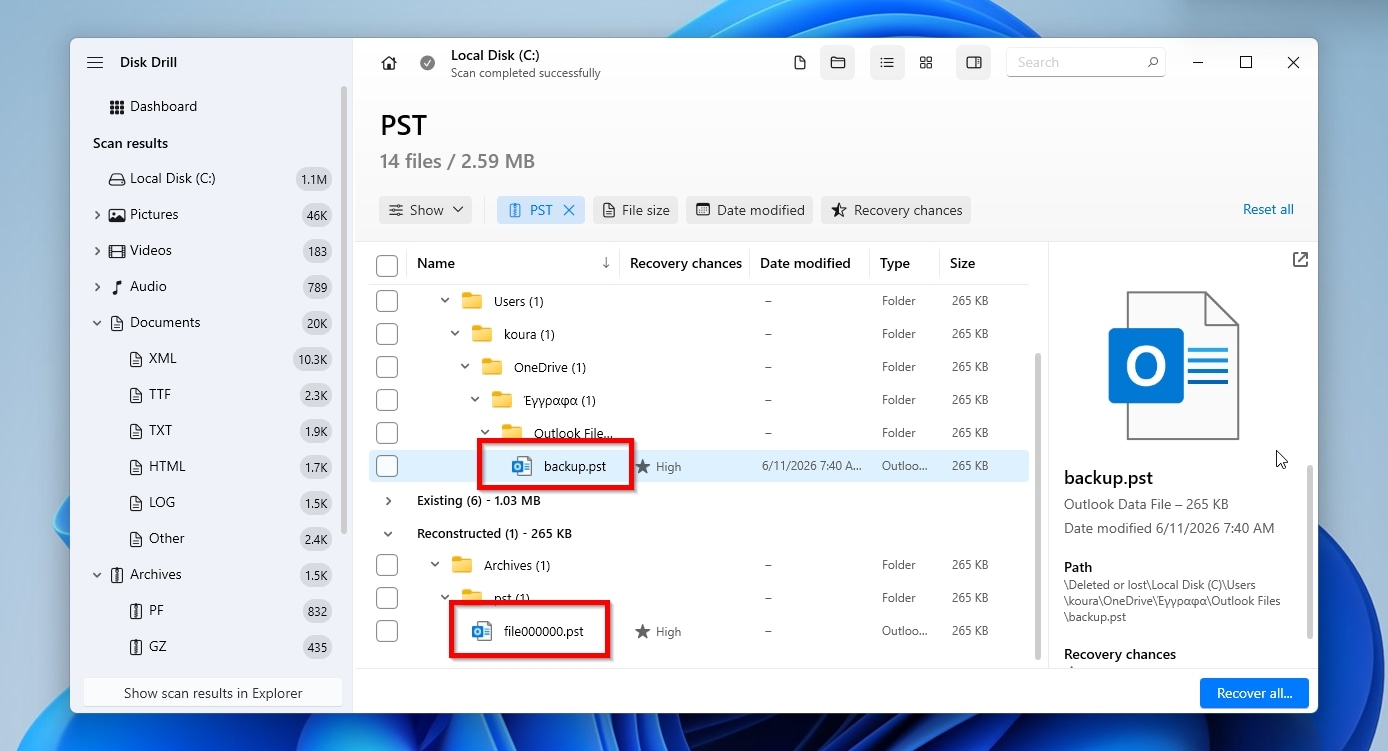Toggle the select-all checkbox in header
The image size is (1388, 751).
click(x=387, y=265)
